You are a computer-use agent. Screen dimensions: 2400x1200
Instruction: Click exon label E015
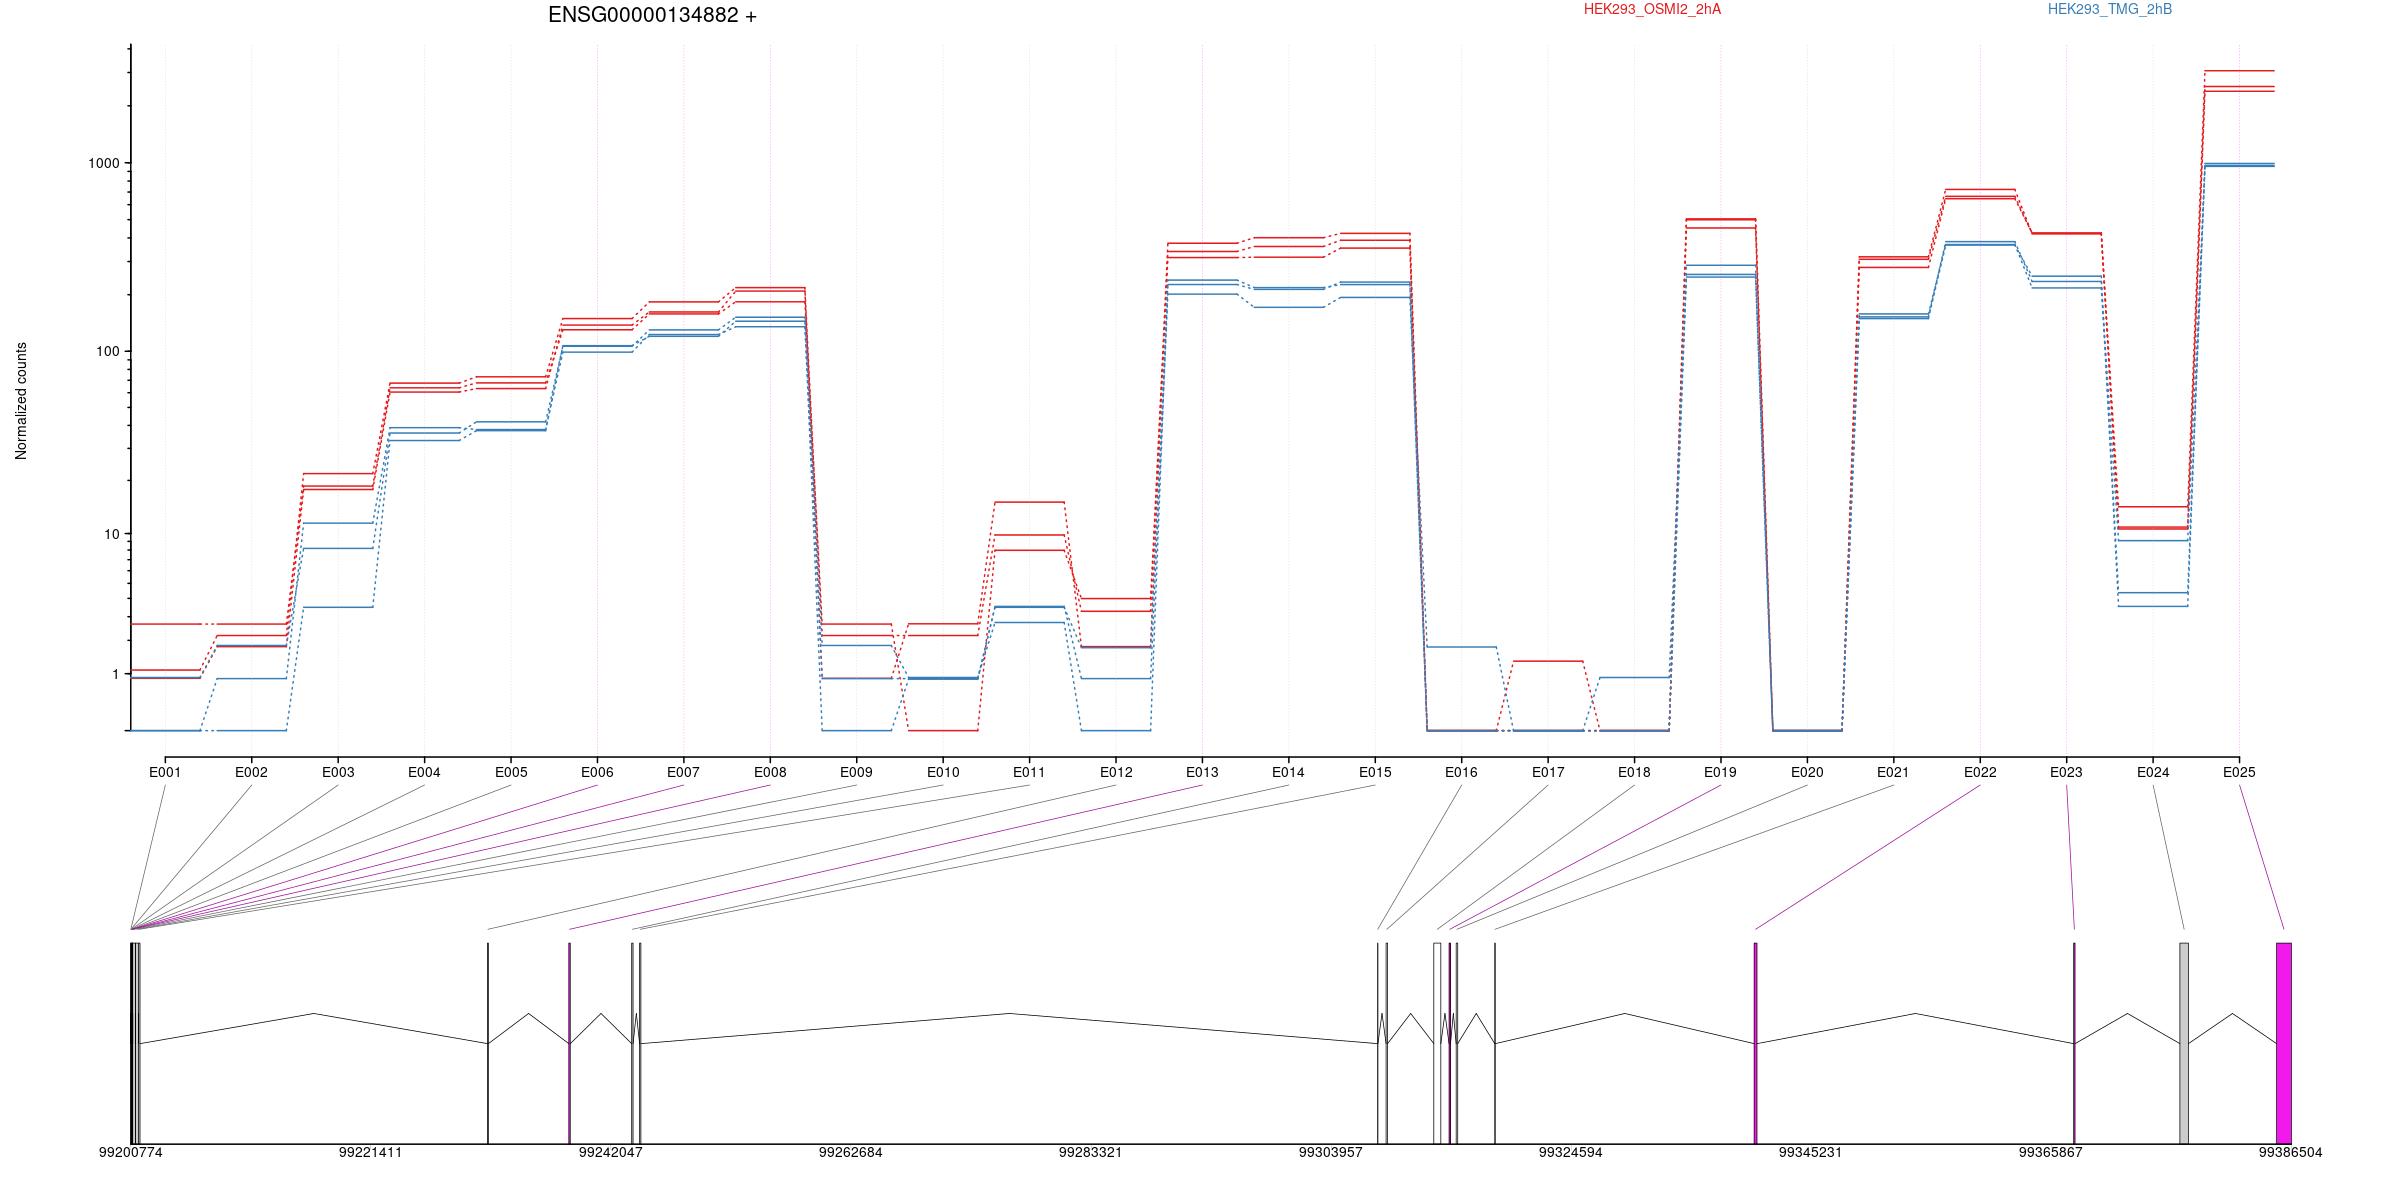click(x=1375, y=772)
